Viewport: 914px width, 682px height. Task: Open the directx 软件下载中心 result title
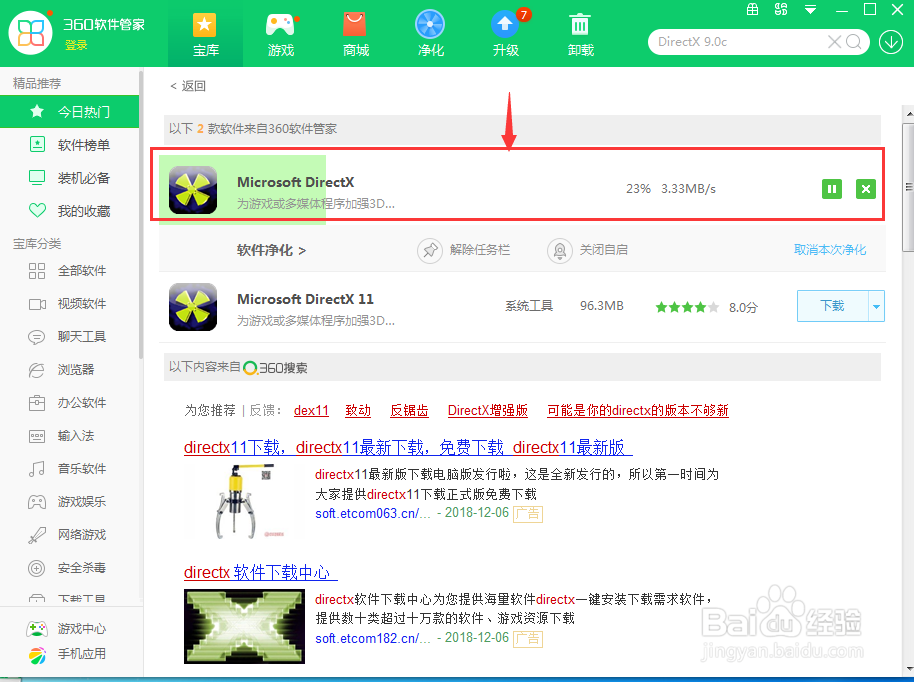(261, 572)
